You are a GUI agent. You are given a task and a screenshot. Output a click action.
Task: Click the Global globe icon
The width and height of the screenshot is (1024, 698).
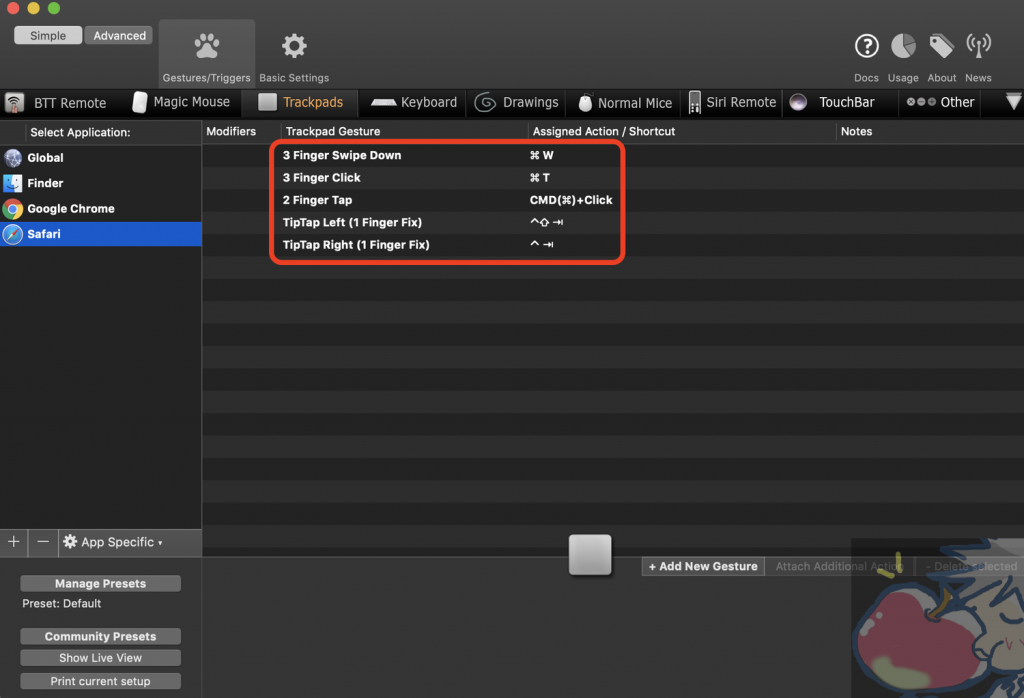pyautogui.click(x=12, y=157)
